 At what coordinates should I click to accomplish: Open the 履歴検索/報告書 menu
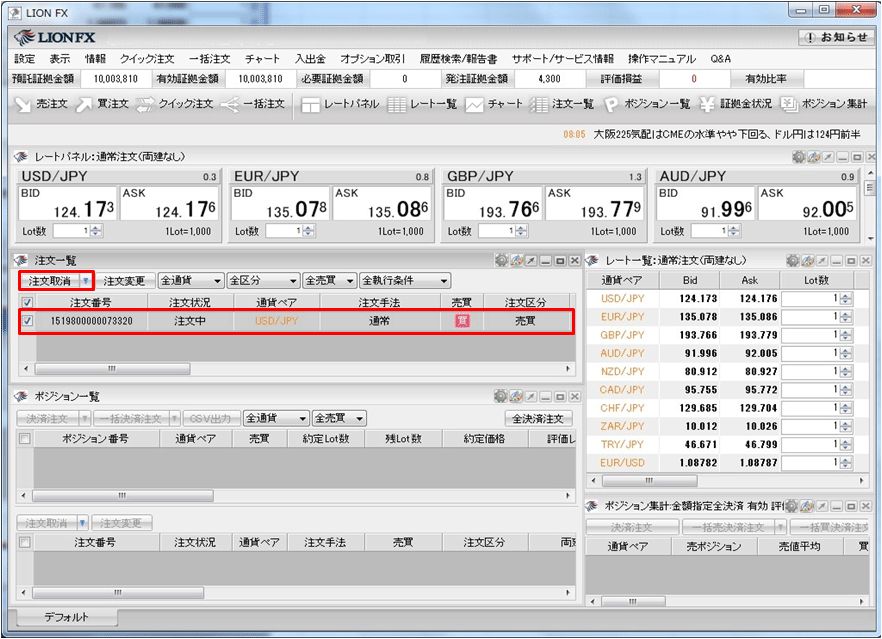(458, 58)
